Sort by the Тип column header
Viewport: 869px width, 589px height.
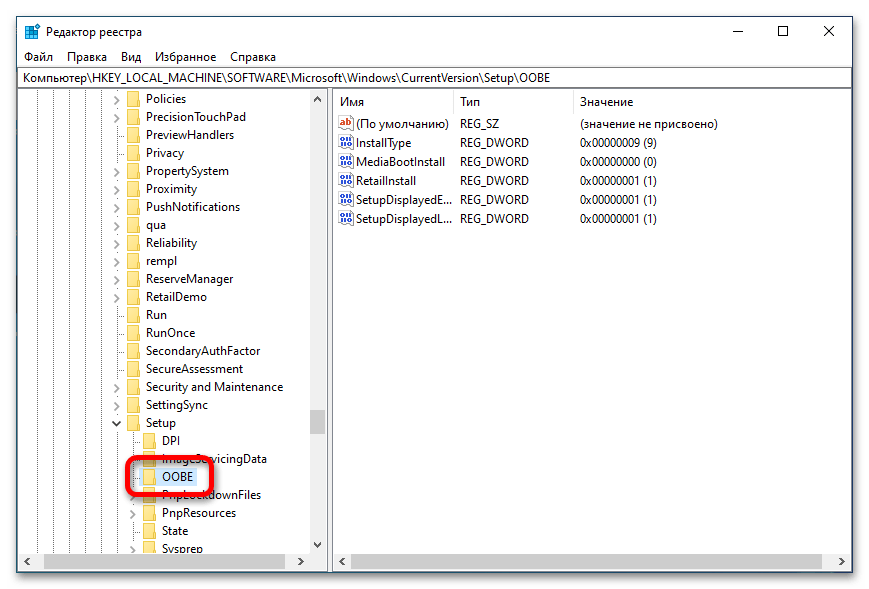tap(513, 102)
